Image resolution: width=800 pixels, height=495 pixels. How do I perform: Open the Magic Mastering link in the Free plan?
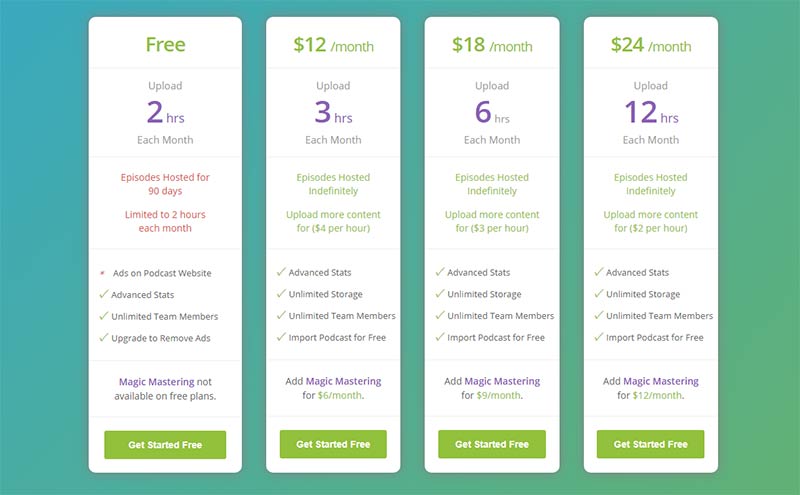(x=157, y=382)
